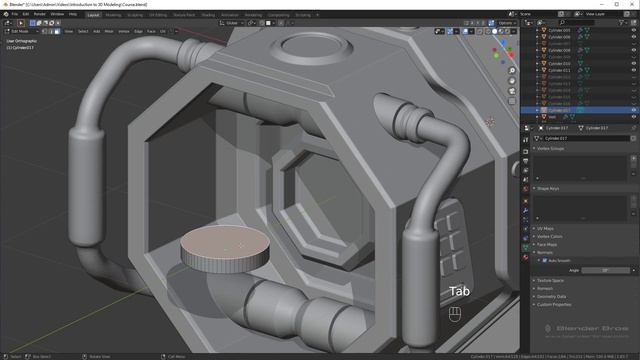
Task: Open the Physics properties tab icon
Action: click(x=526, y=229)
